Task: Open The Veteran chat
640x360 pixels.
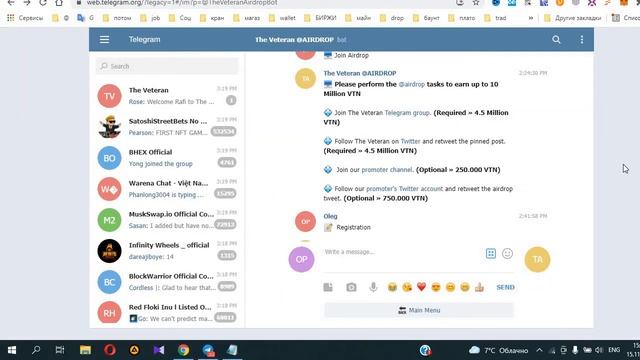Action: [167, 96]
